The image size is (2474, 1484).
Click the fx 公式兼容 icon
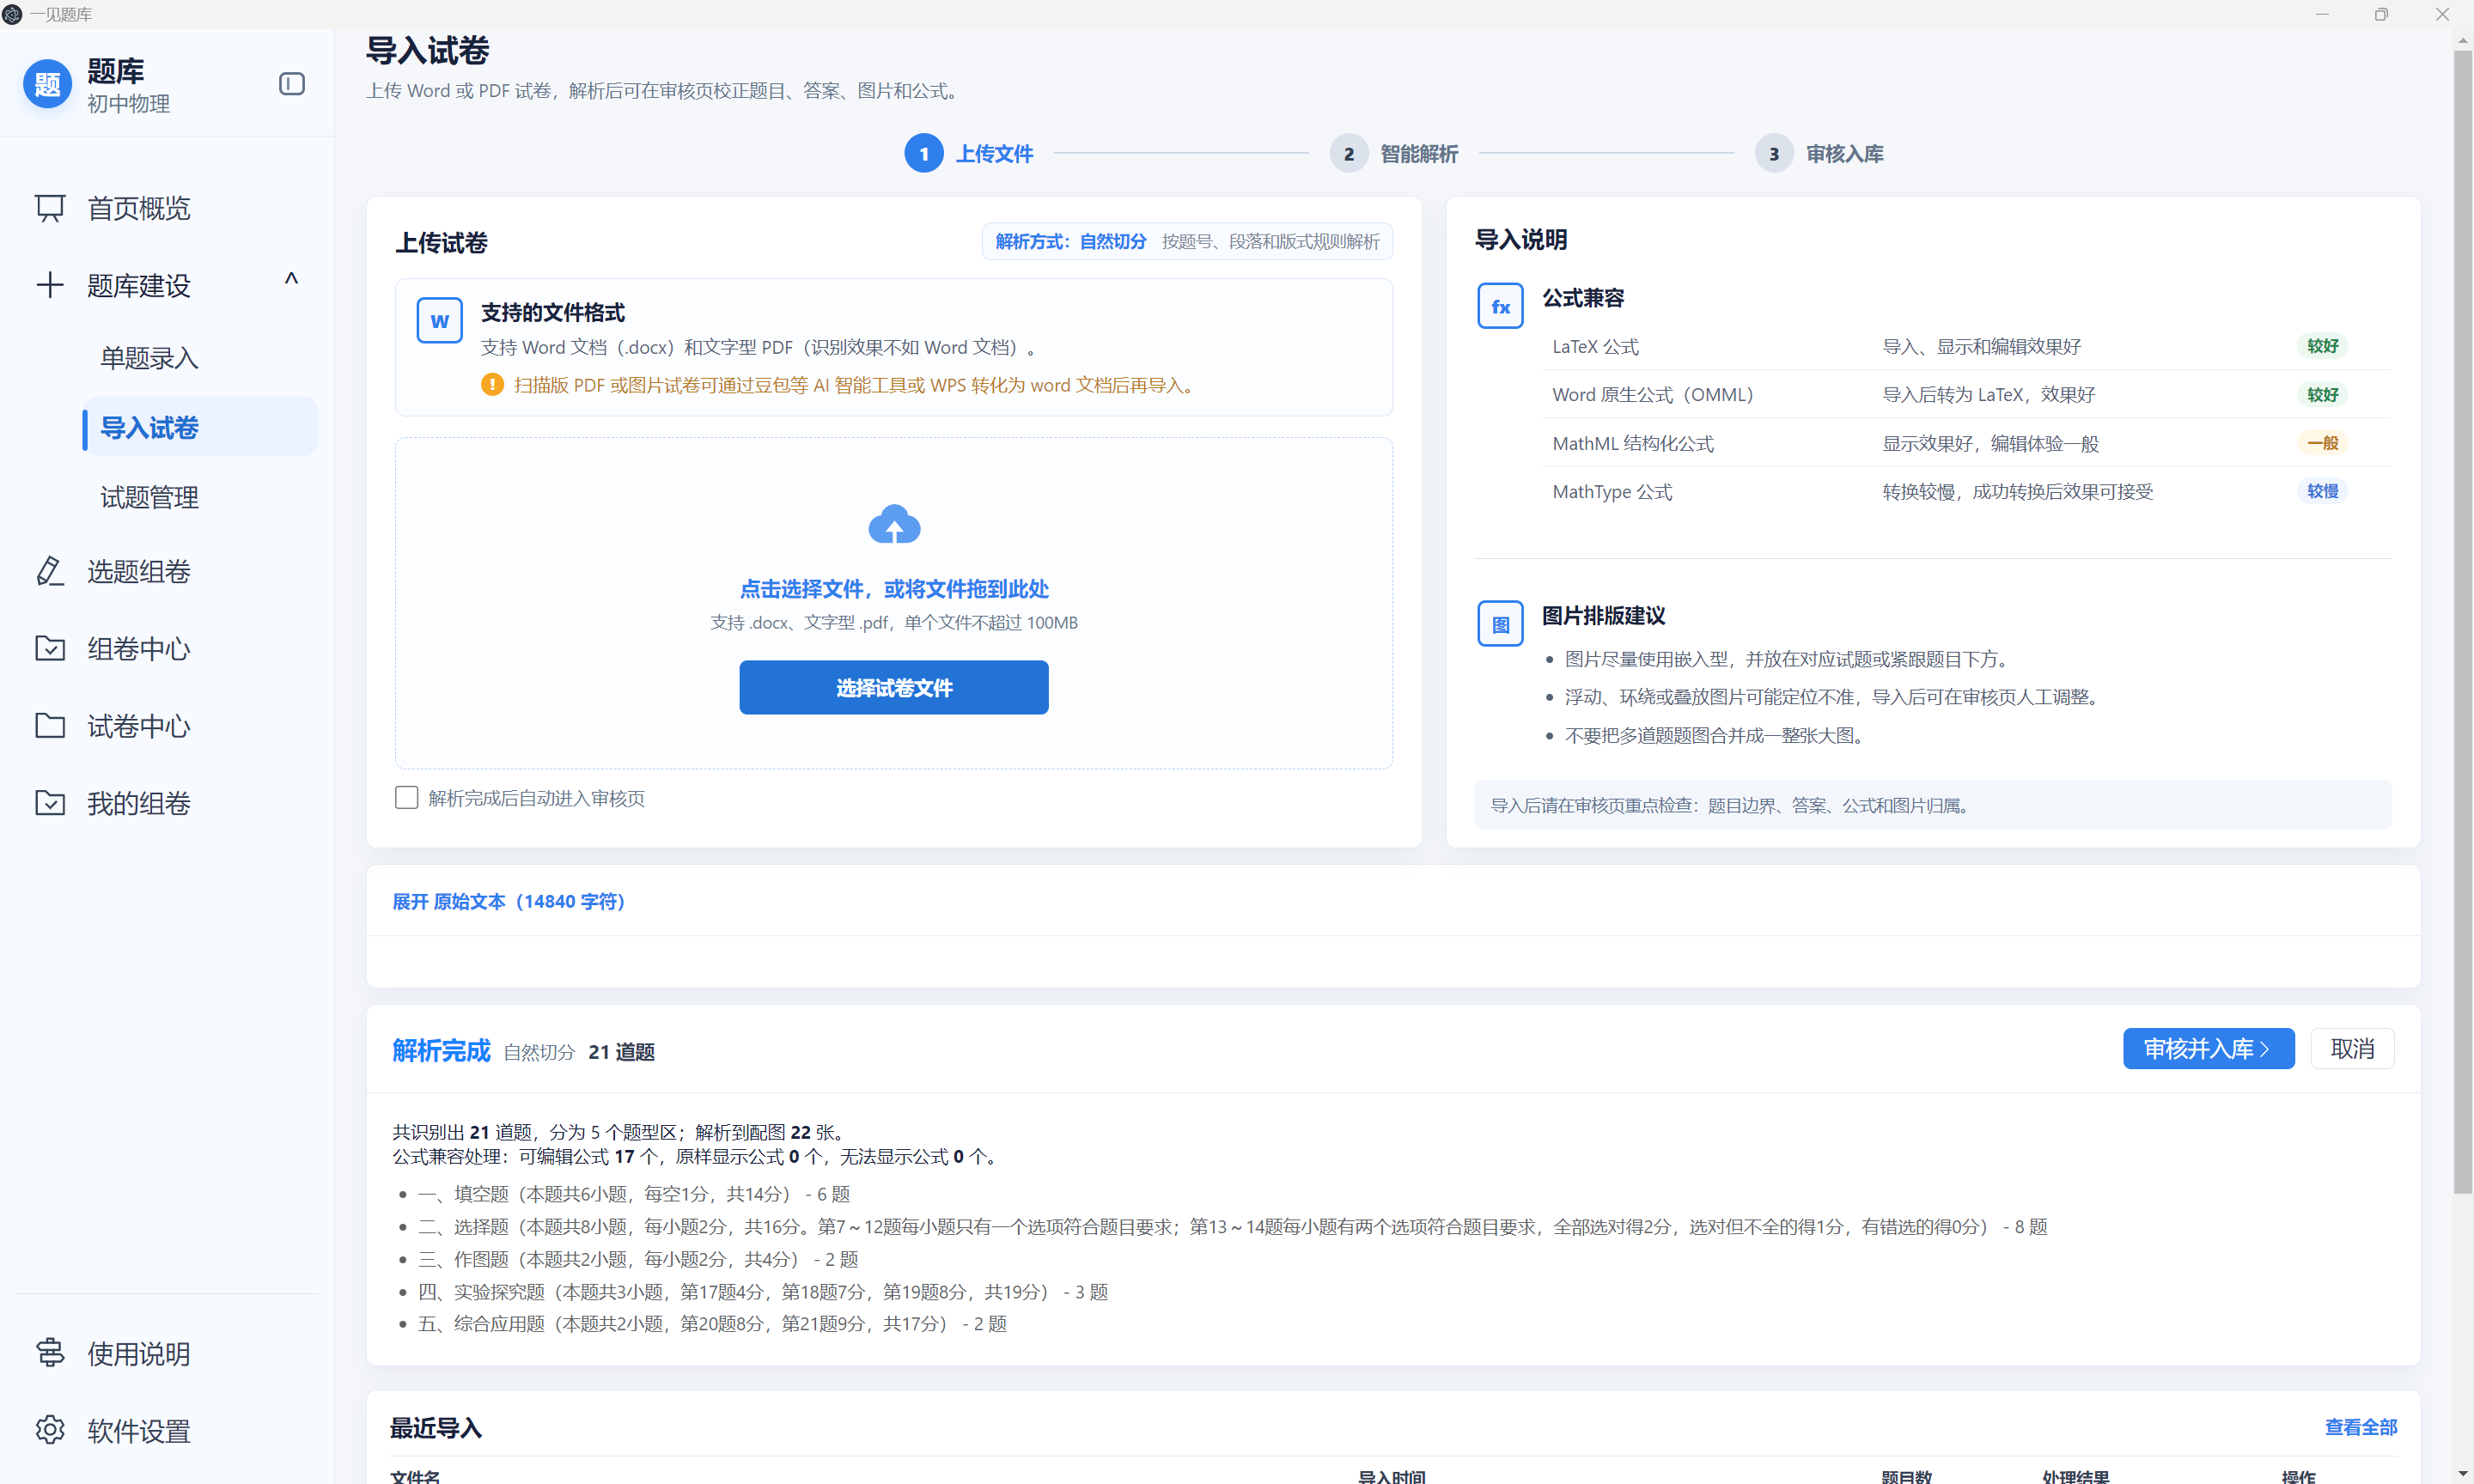click(x=1500, y=306)
